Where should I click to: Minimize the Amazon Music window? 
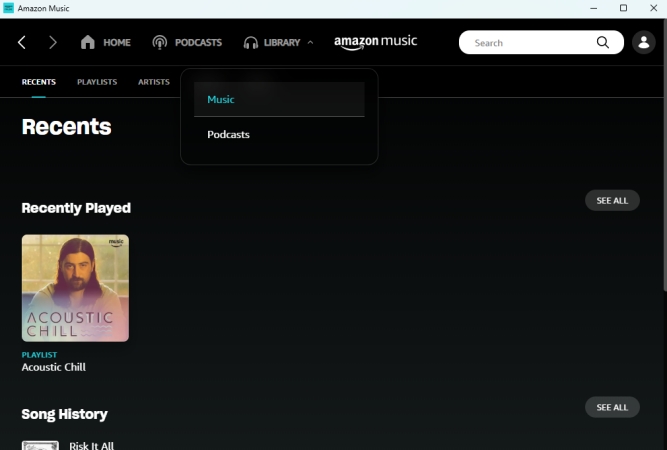click(x=593, y=8)
